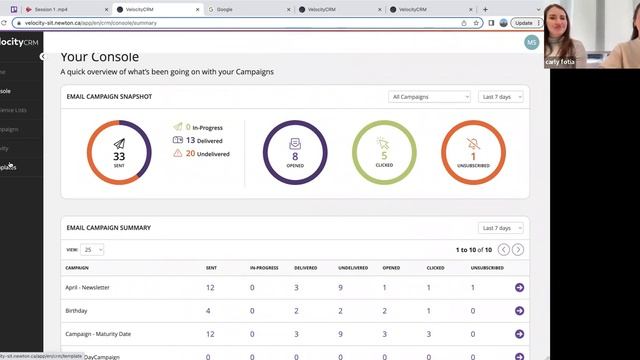Image resolution: width=640 pixels, height=360 pixels.
Task: Open Campaigns in the sidebar
Action: (9, 129)
